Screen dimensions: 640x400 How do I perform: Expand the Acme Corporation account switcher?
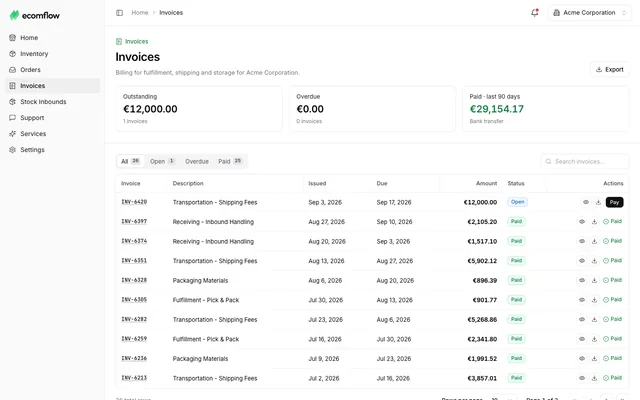[x=589, y=13]
